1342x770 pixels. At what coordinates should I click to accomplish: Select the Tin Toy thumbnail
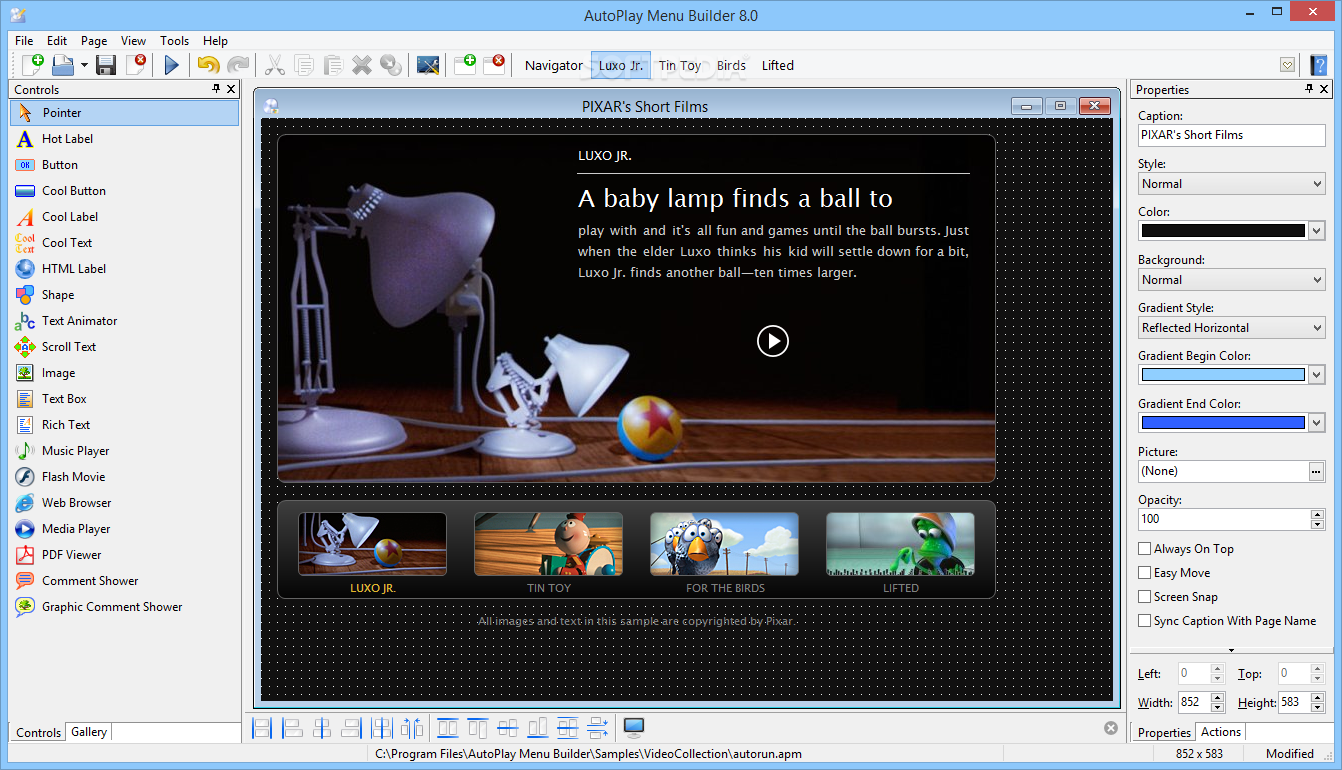[x=548, y=544]
